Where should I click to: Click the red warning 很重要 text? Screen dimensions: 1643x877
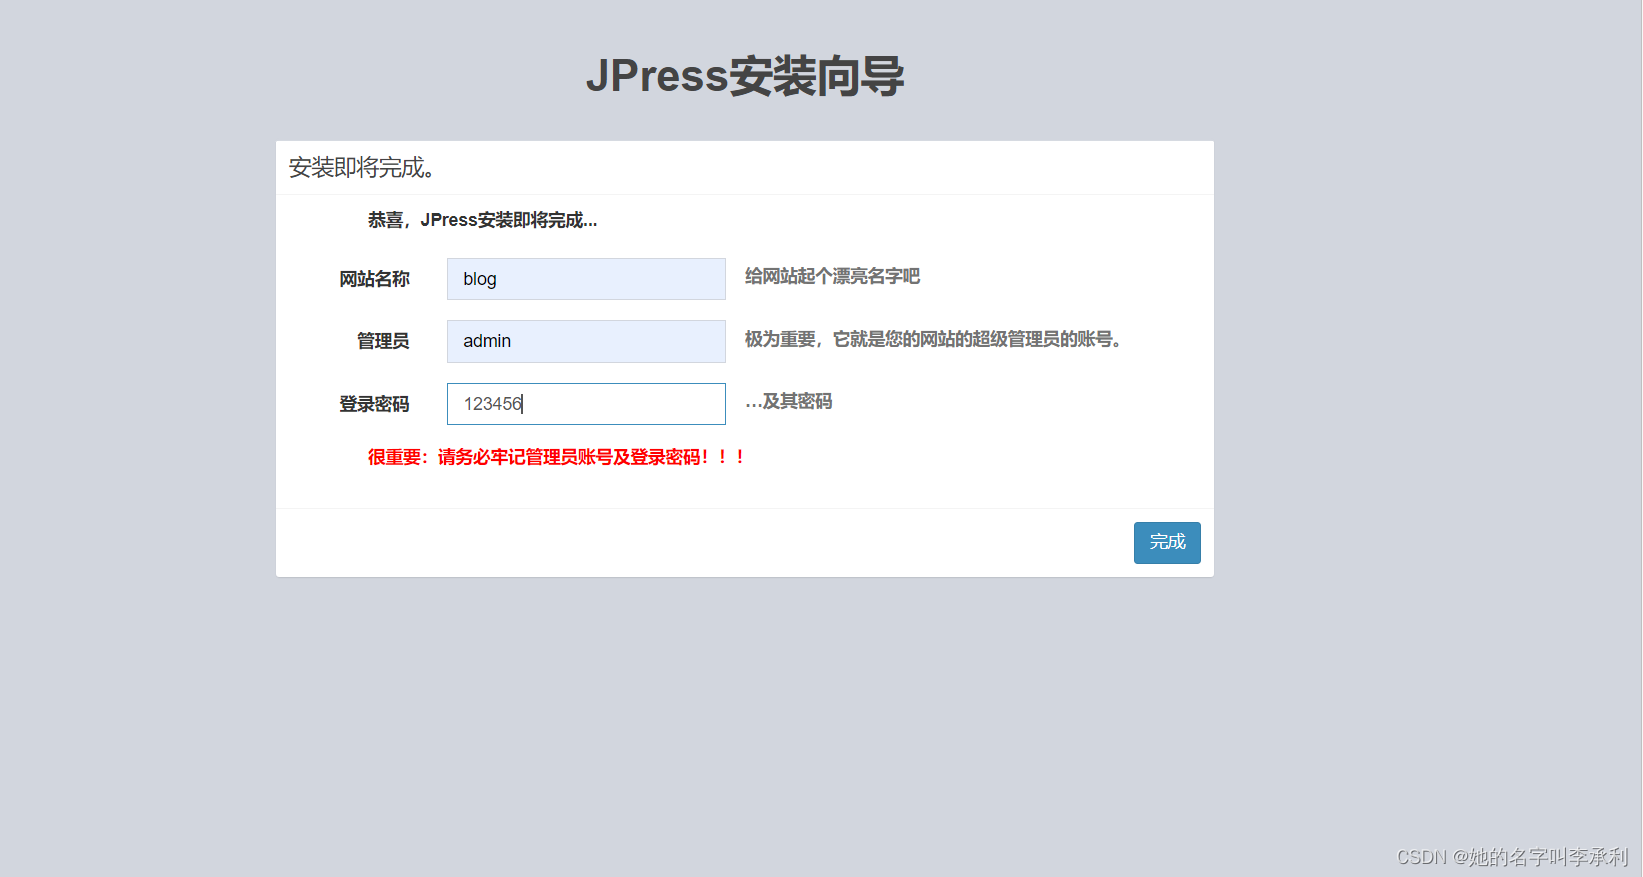pyautogui.click(x=556, y=457)
